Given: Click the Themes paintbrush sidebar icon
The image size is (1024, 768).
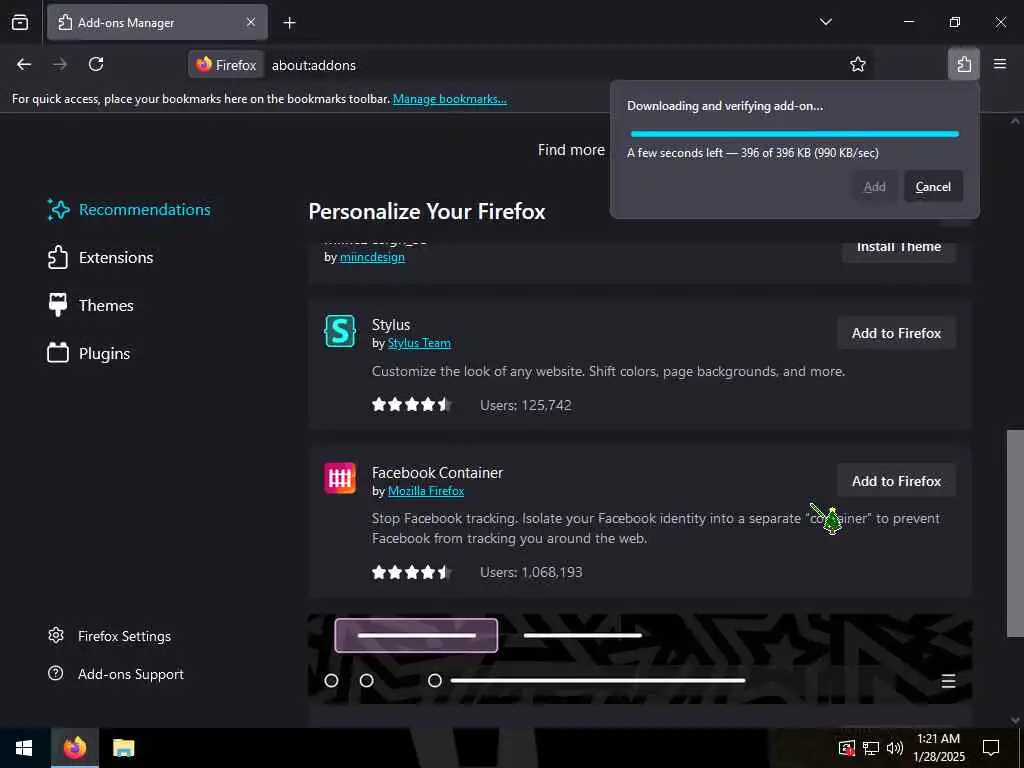Looking at the screenshot, I should pos(57,305).
